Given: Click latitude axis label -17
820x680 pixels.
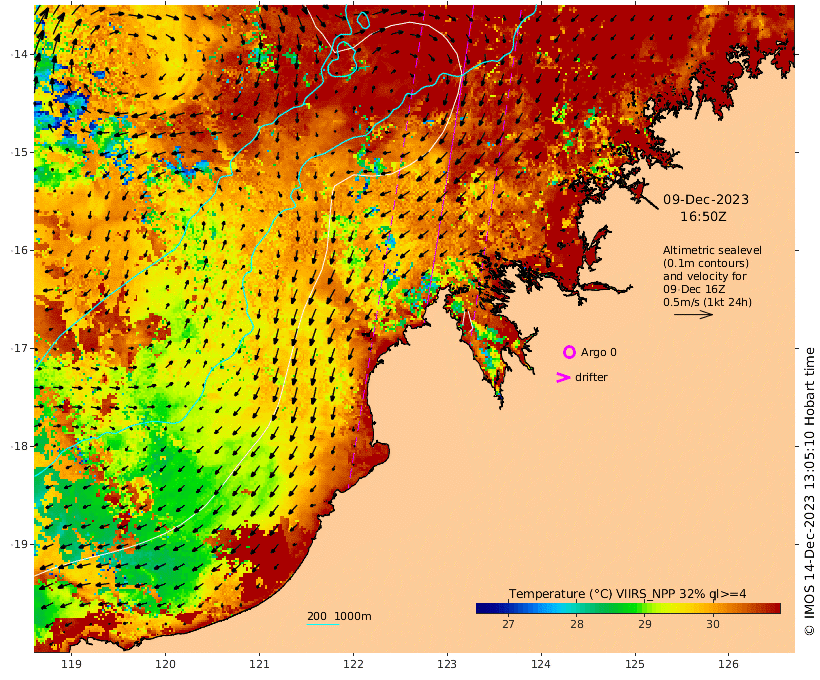Looking at the screenshot, I should tap(19, 348).
